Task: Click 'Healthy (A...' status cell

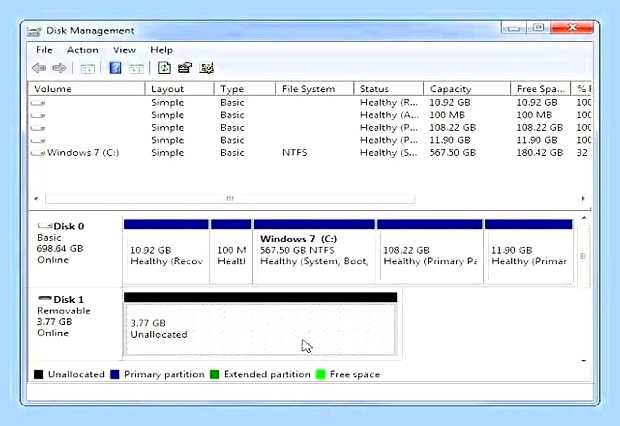Action: click(389, 115)
